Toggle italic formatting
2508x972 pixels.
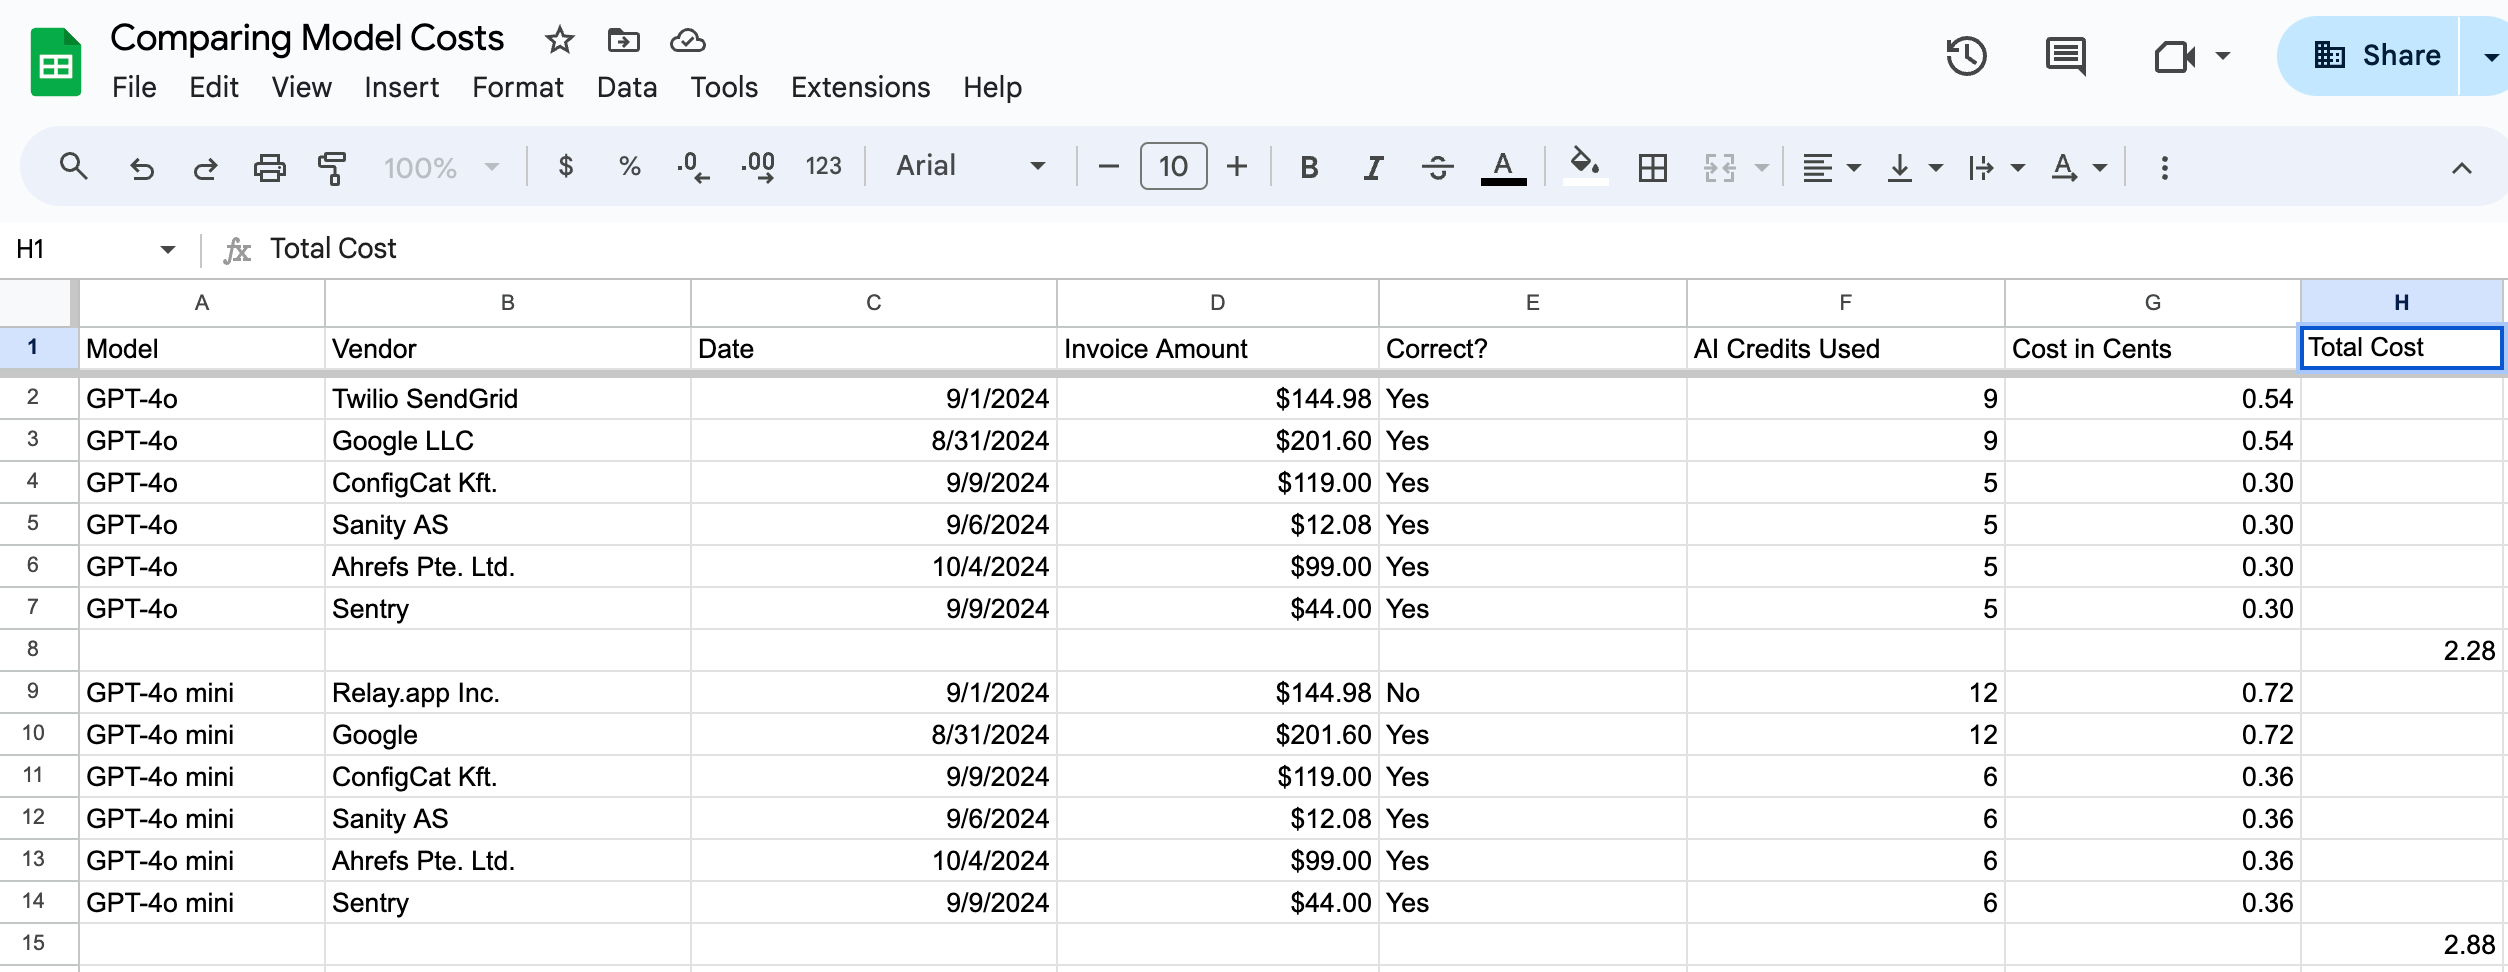pos(1373,167)
